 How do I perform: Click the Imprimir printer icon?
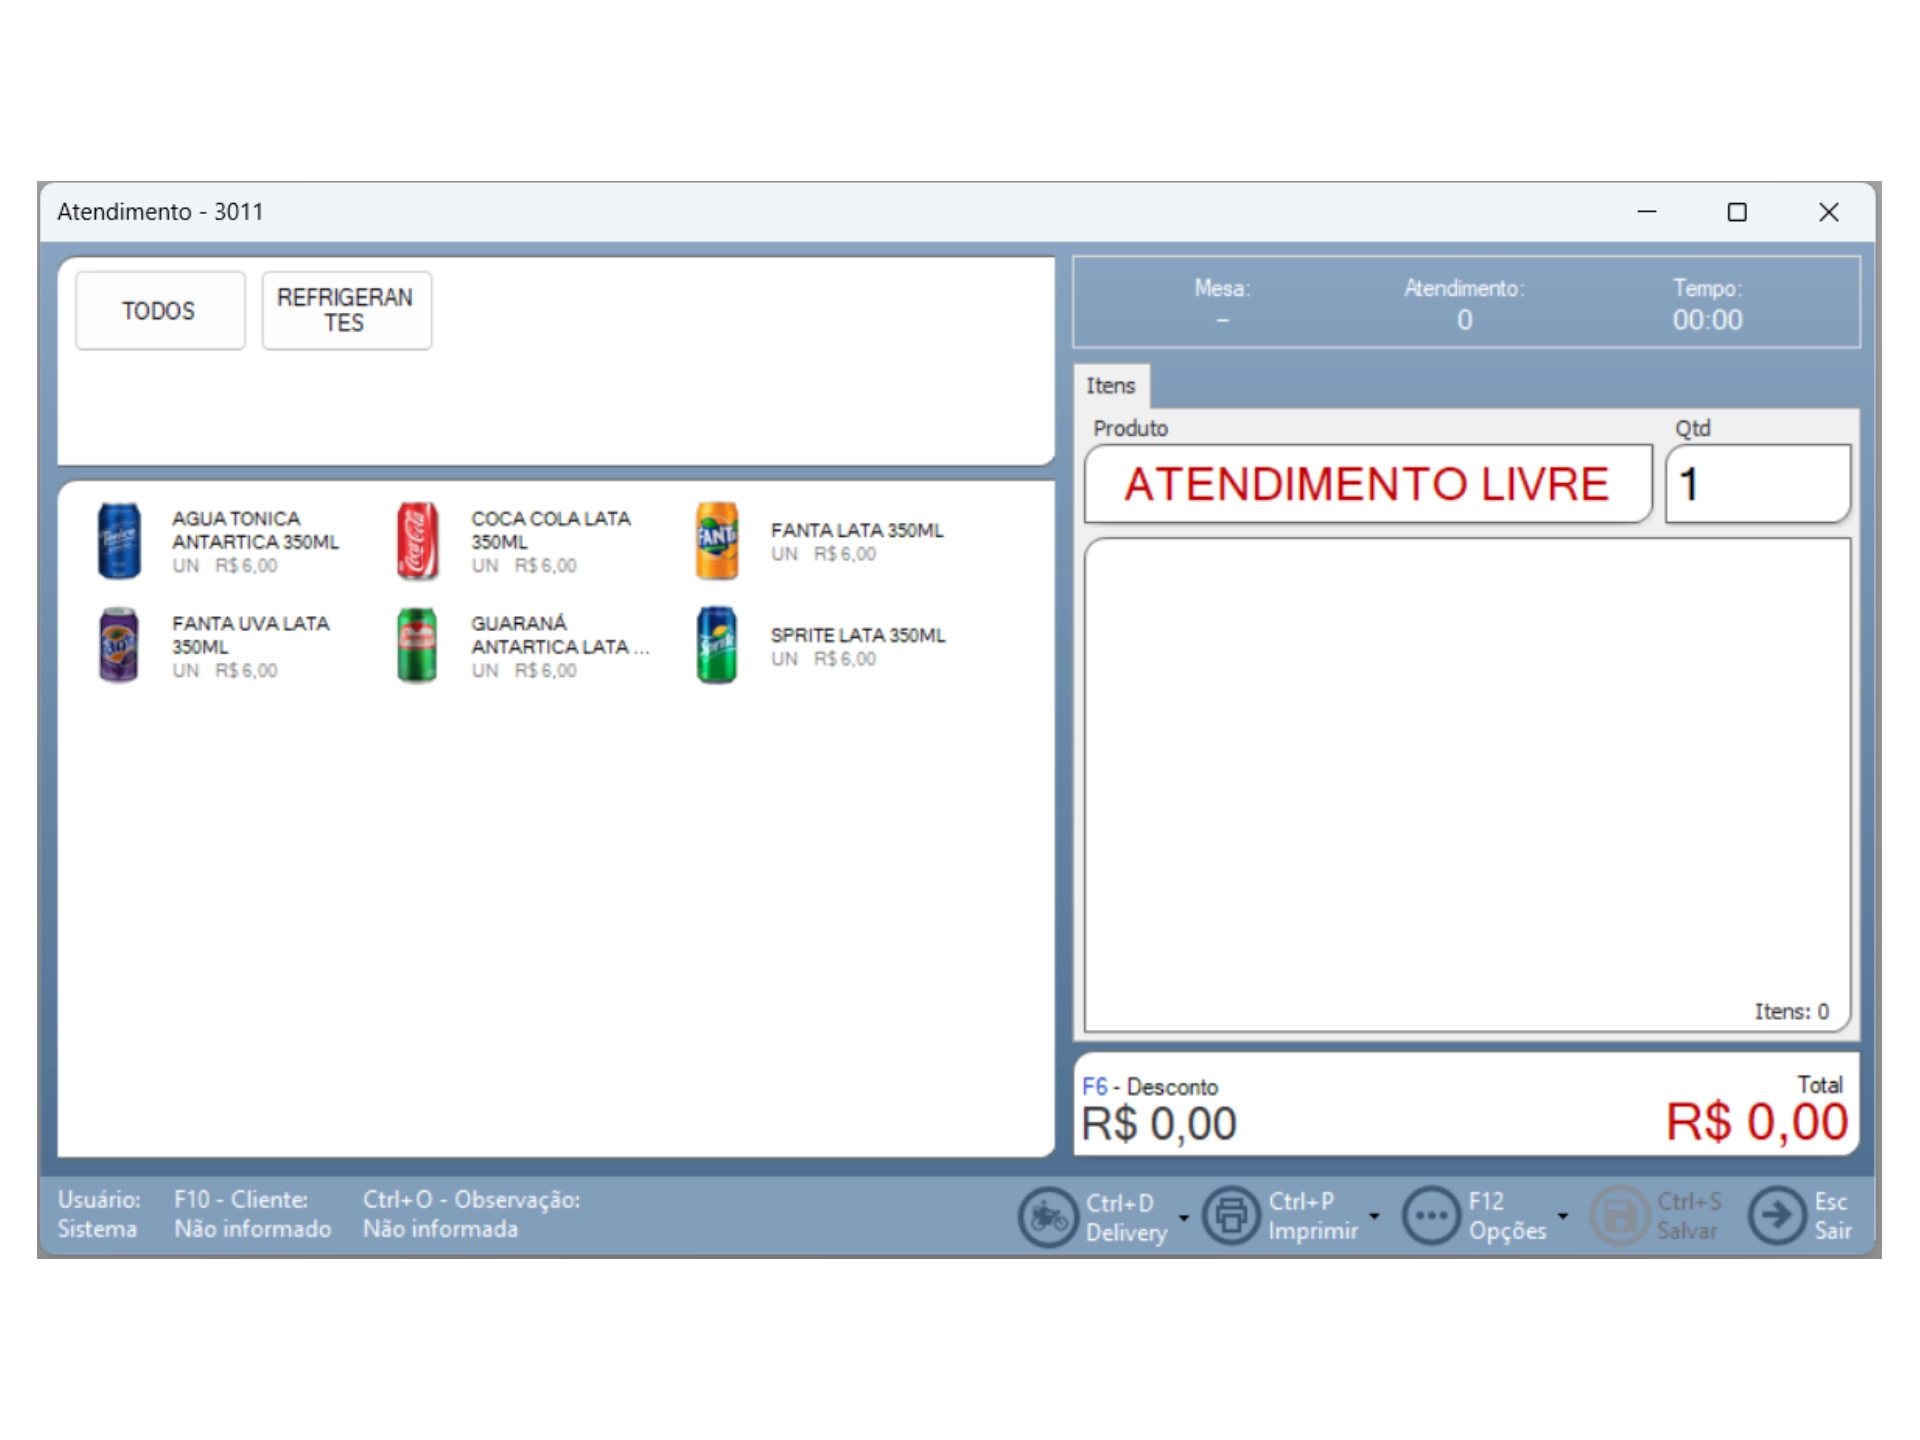[1231, 1216]
